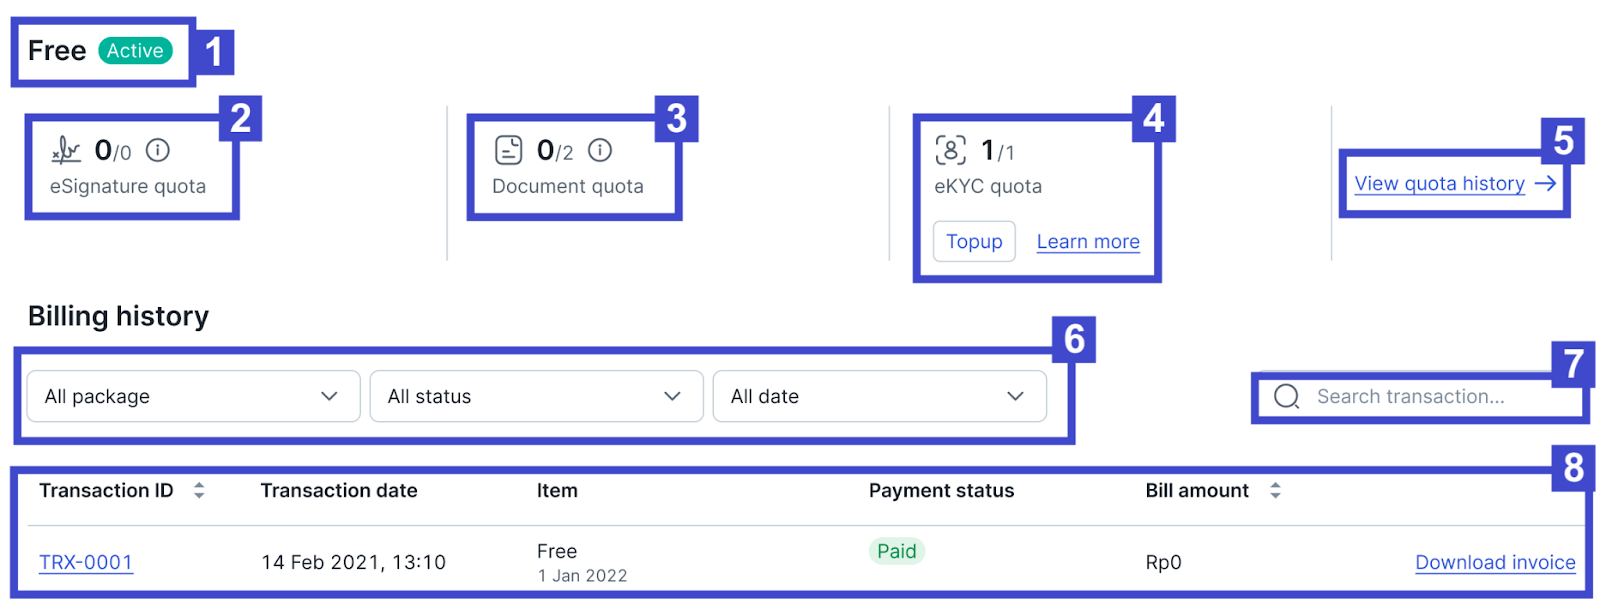The width and height of the screenshot is (1600, 613).
Task: Sort by Transaction ID arrows
Action: pos(199,490)
